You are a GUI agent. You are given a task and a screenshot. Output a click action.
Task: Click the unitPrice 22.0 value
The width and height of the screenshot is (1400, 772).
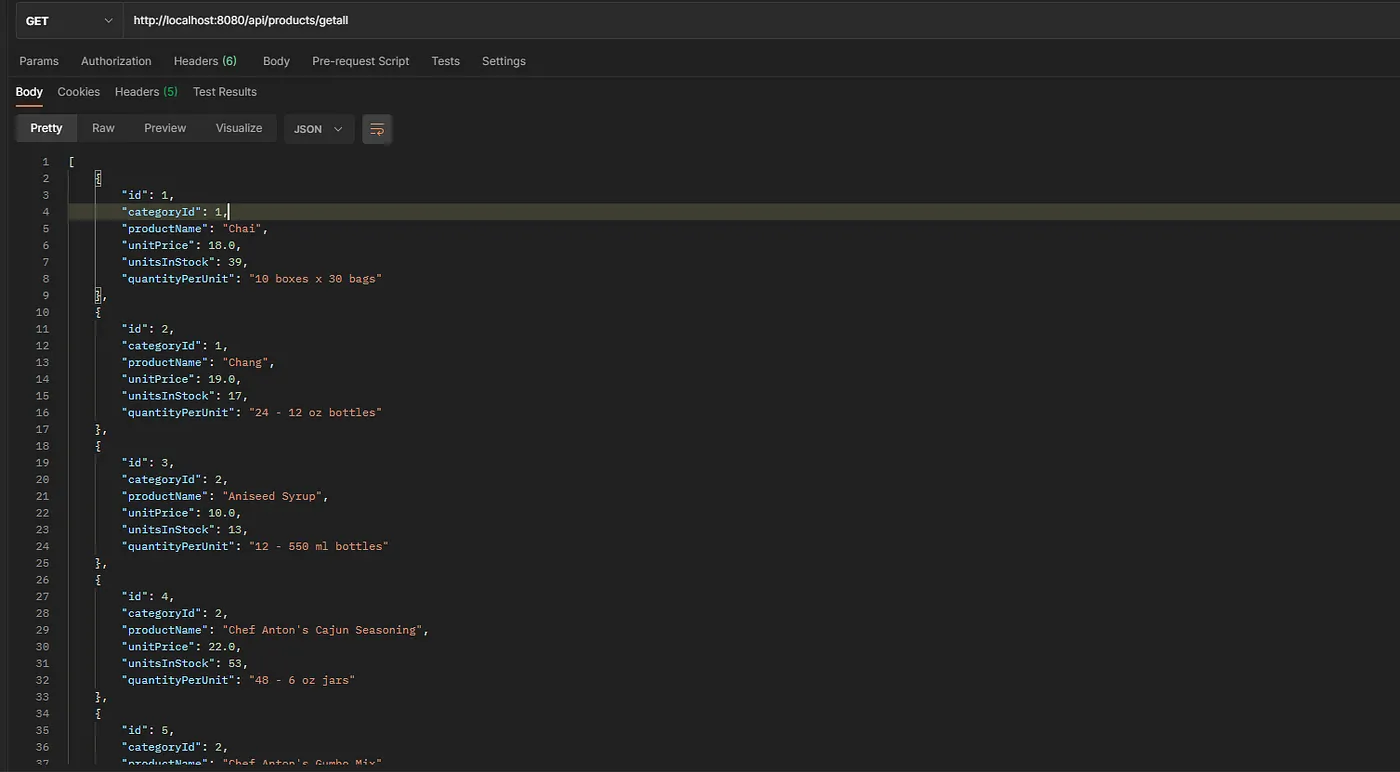(x=221, y=647)
